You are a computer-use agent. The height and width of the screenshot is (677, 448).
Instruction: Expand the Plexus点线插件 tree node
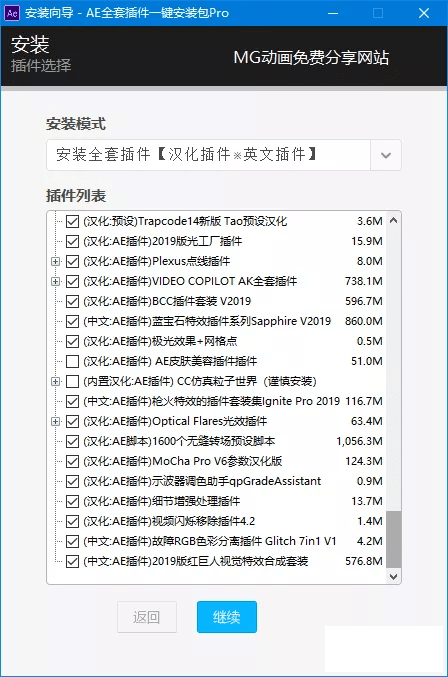coord(55,261)
